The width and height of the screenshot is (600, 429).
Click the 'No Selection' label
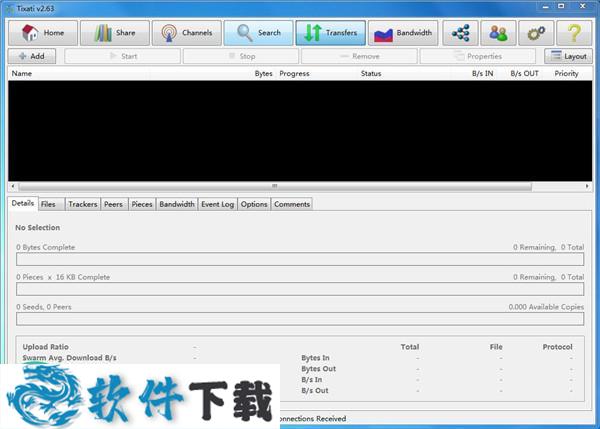38,228
